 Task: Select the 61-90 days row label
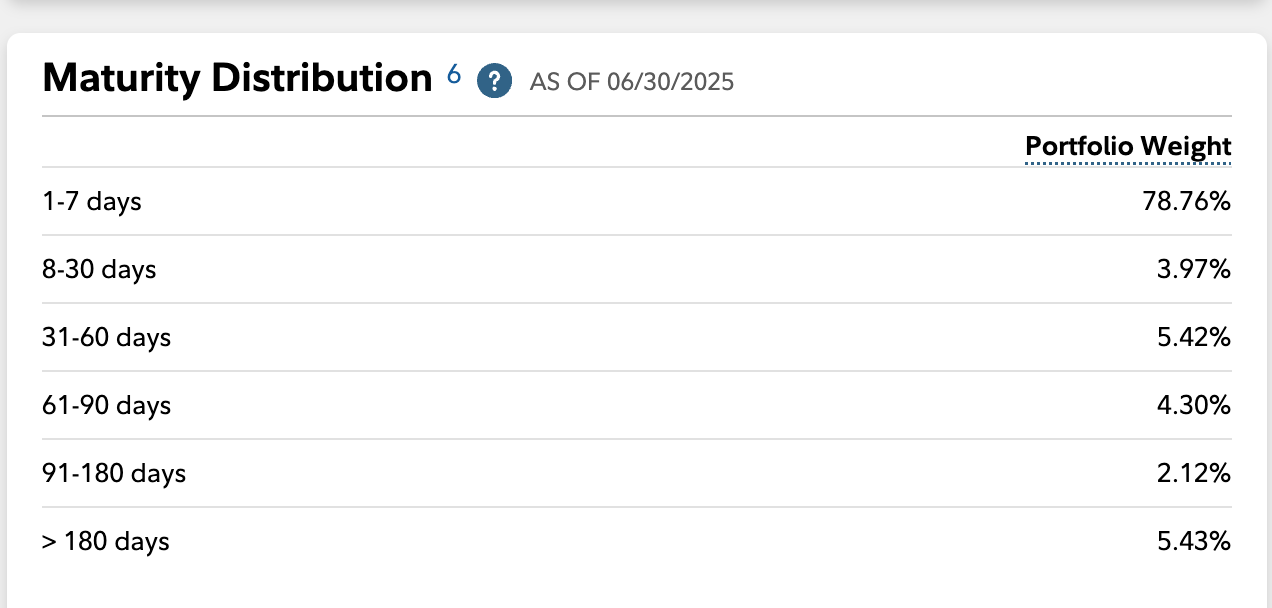coord(107,406)
